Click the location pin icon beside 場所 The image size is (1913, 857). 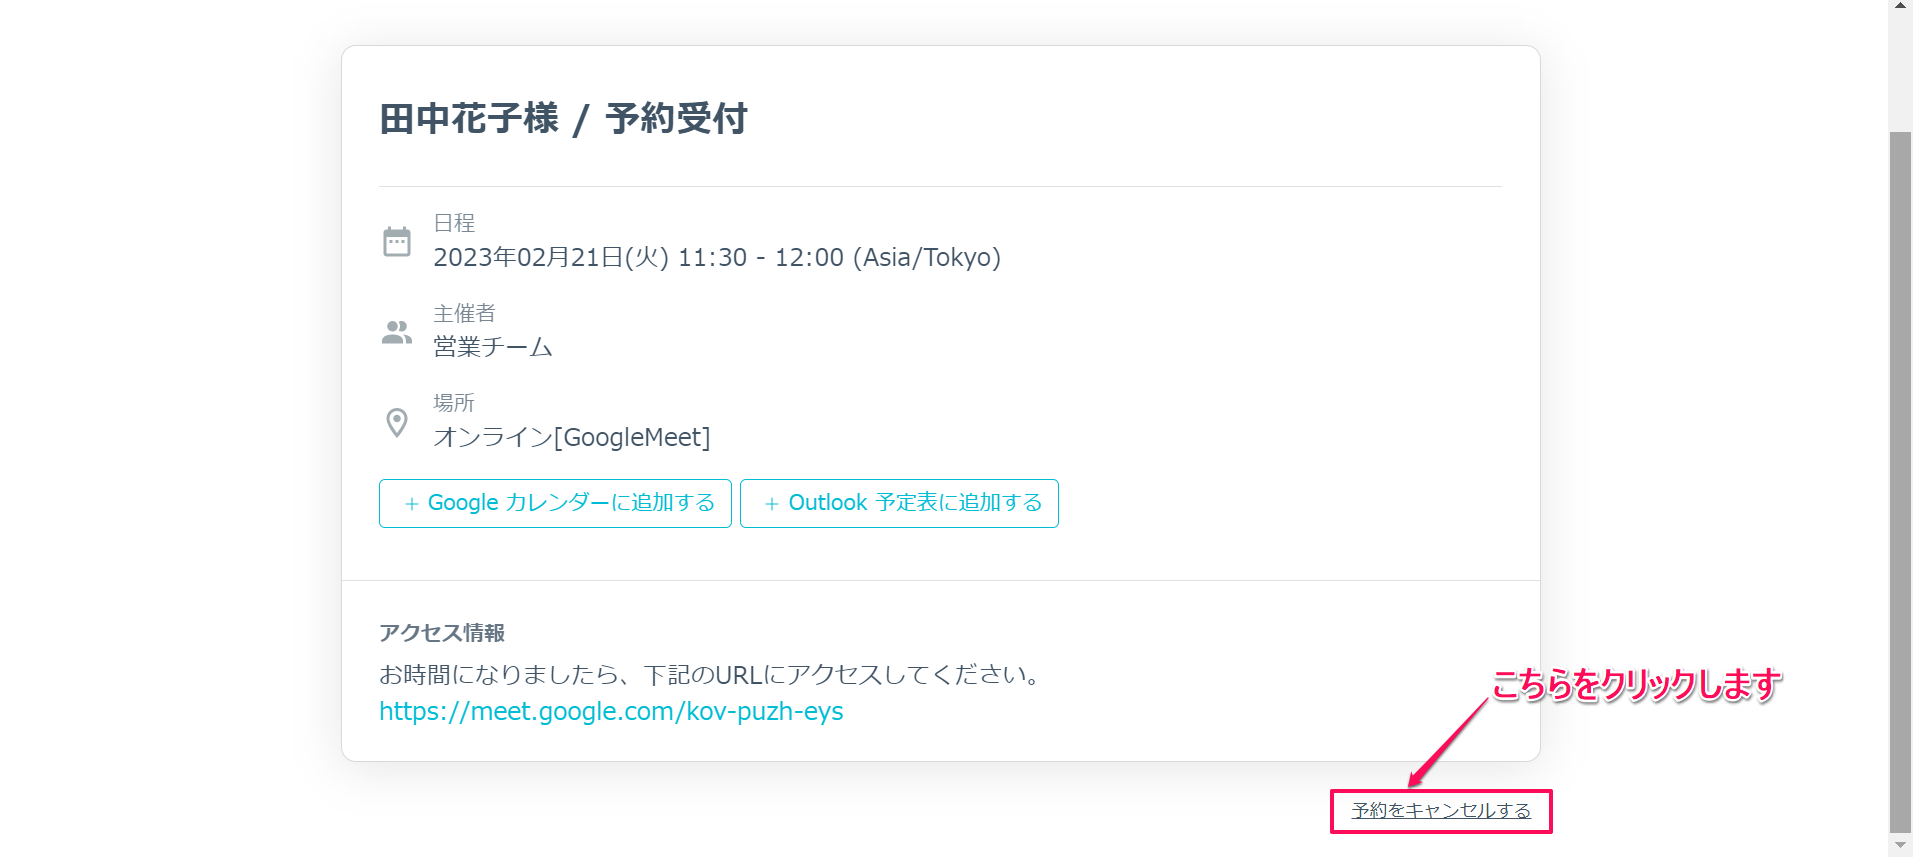tap(397, 422)
